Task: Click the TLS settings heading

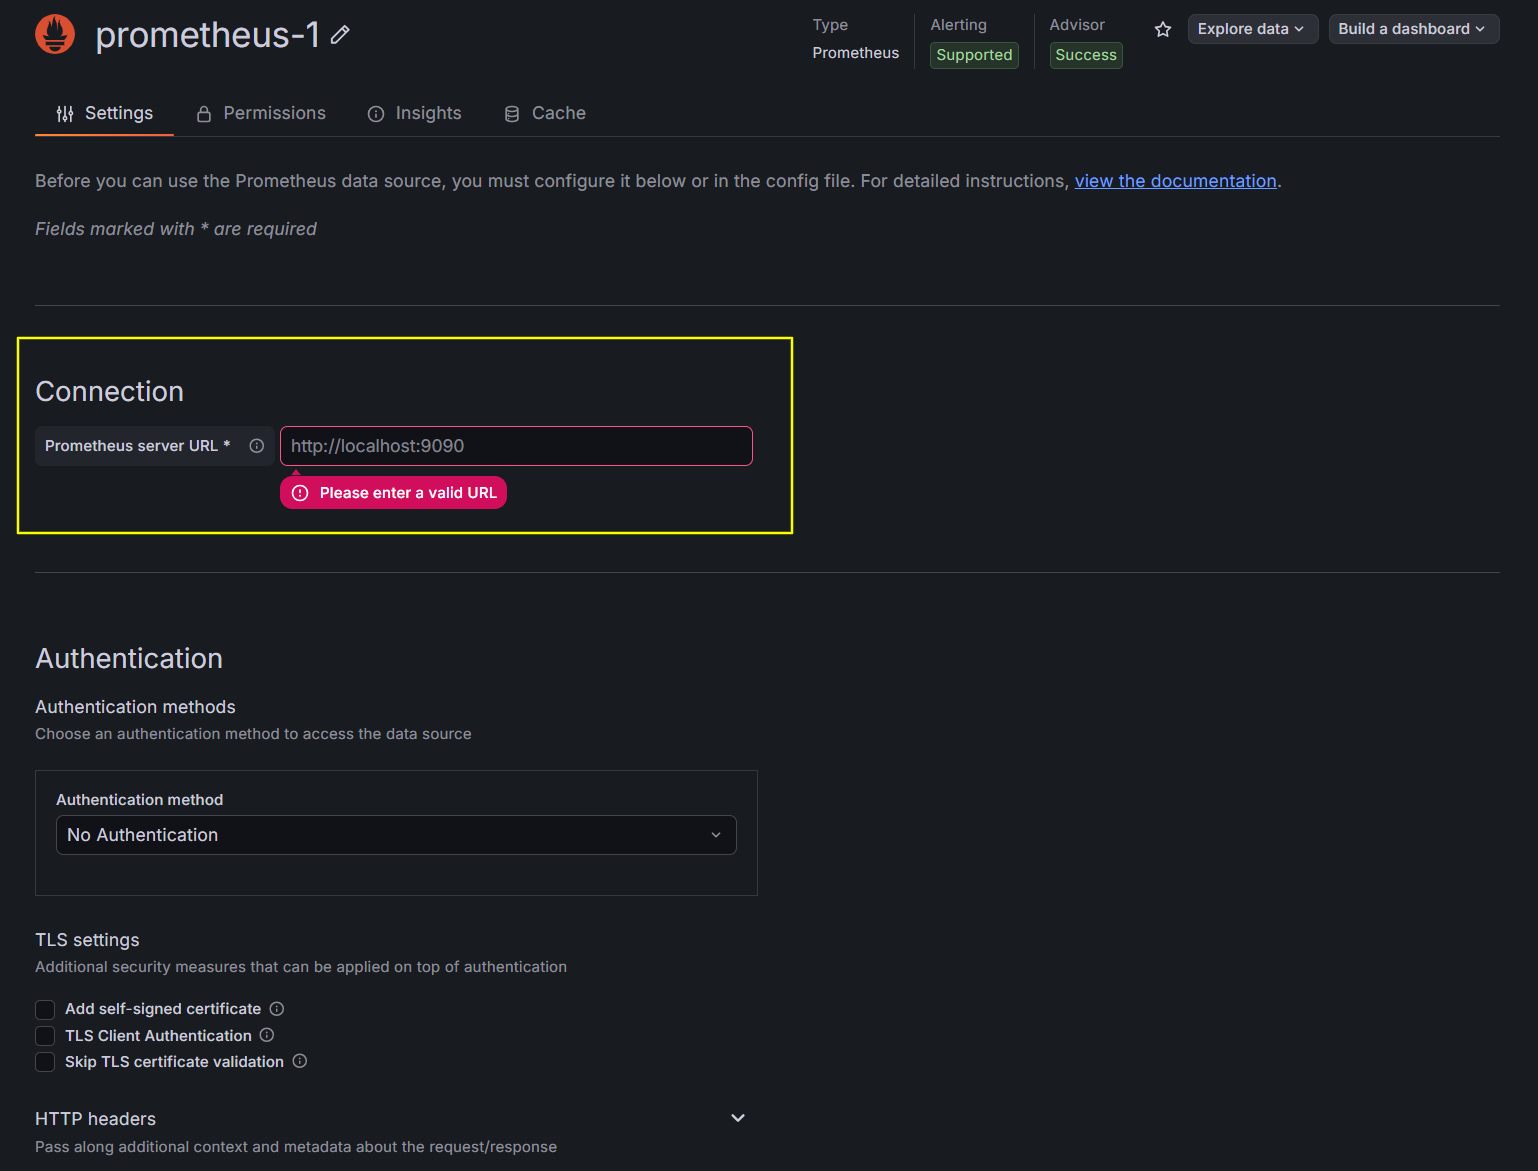Action: coord(87,940)
